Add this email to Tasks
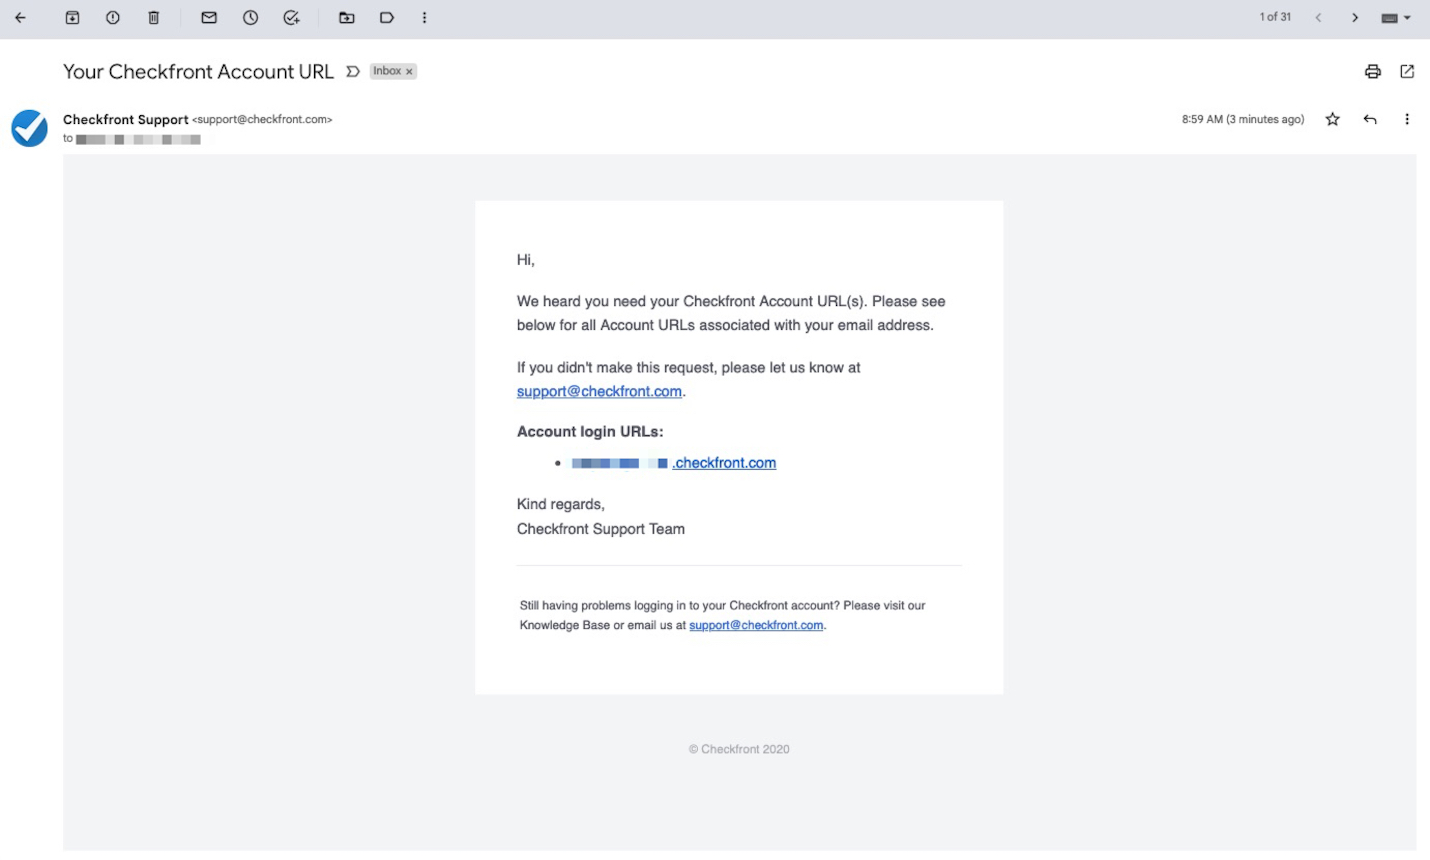Screen dimensions: 1430x860 tap(291, 18)
